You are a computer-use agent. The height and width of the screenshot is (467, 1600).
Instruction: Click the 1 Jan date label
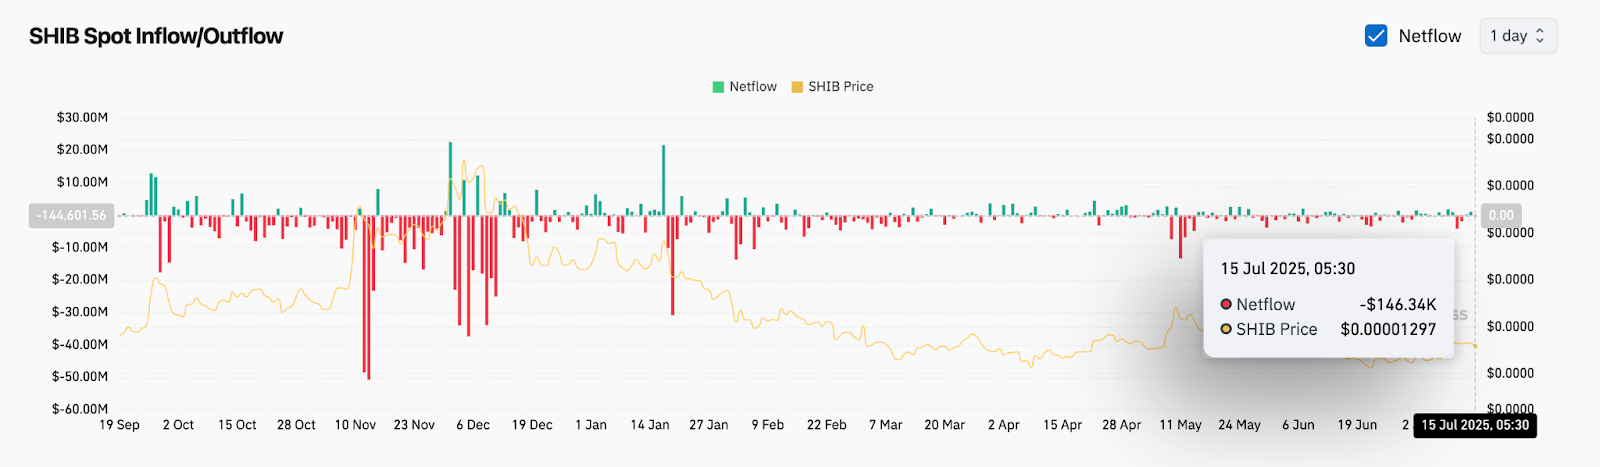click(591, 425)
